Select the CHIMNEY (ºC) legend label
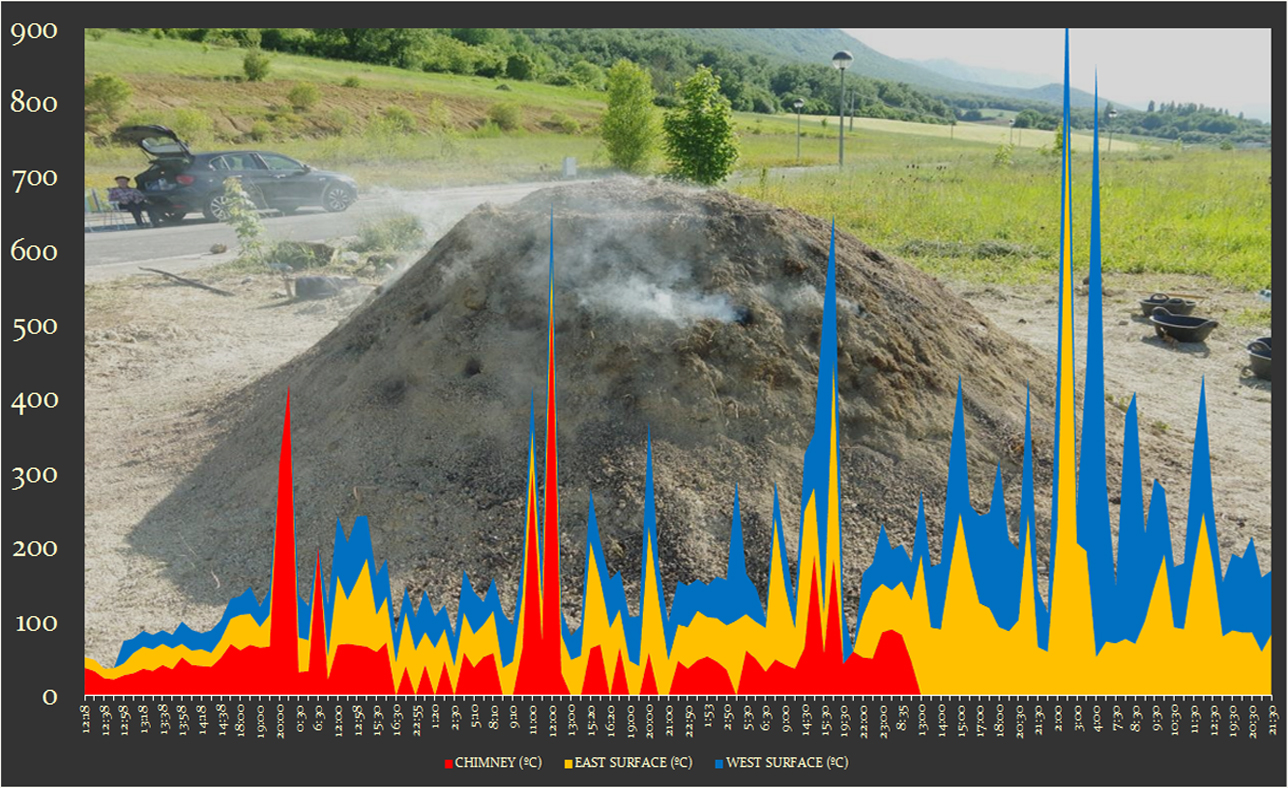The height and width of the screenshot is (788, 1288). click(x=498, y=763)
